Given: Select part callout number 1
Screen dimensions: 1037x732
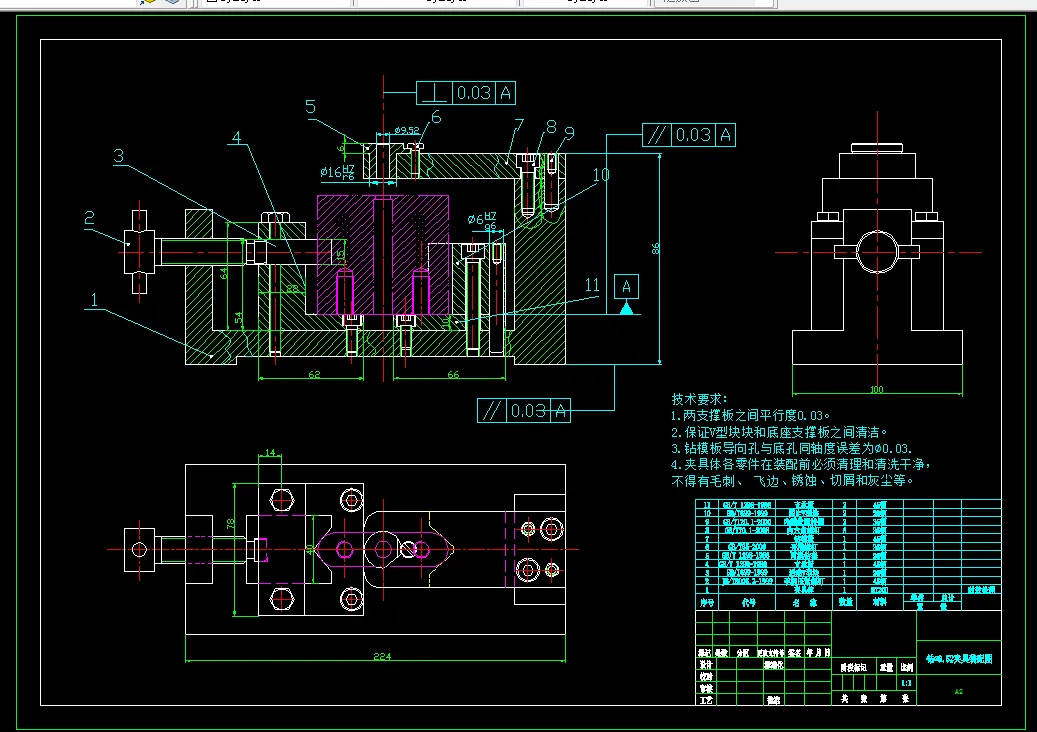Looking at the screenshot, I should pyautogui.click(x=94, y=300).
